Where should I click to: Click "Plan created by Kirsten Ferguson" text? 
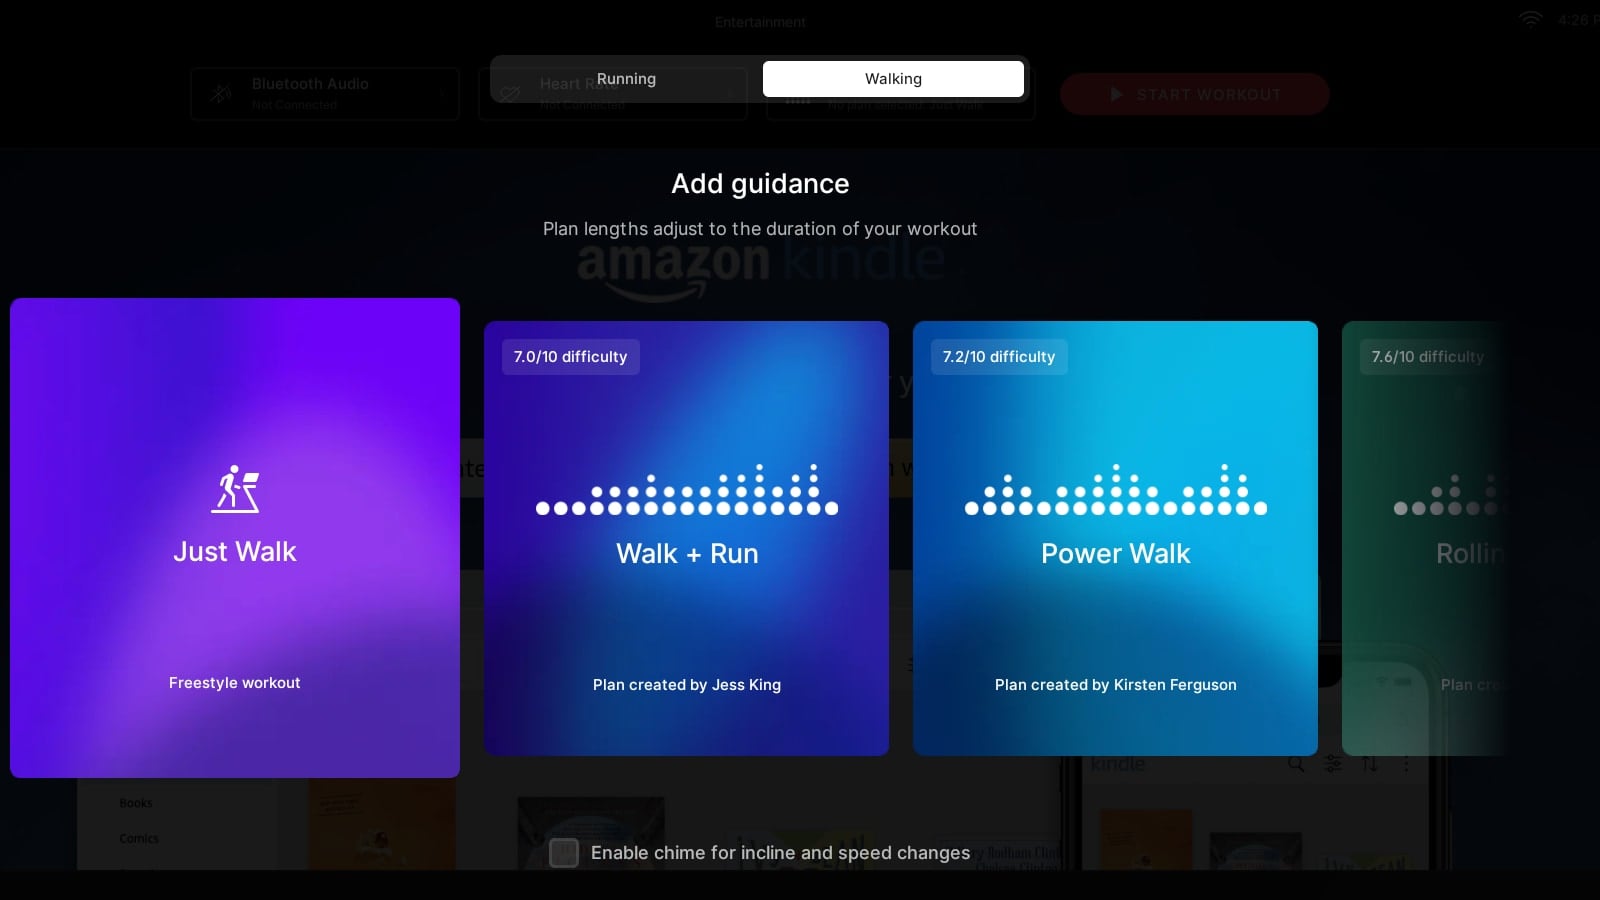1116,685
